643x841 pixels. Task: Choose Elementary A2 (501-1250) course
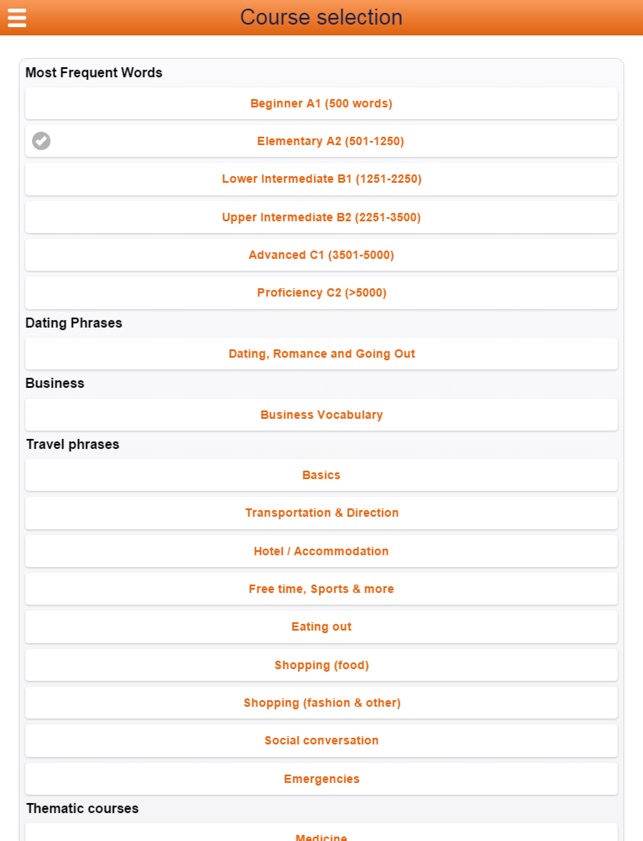coord(330,141)
